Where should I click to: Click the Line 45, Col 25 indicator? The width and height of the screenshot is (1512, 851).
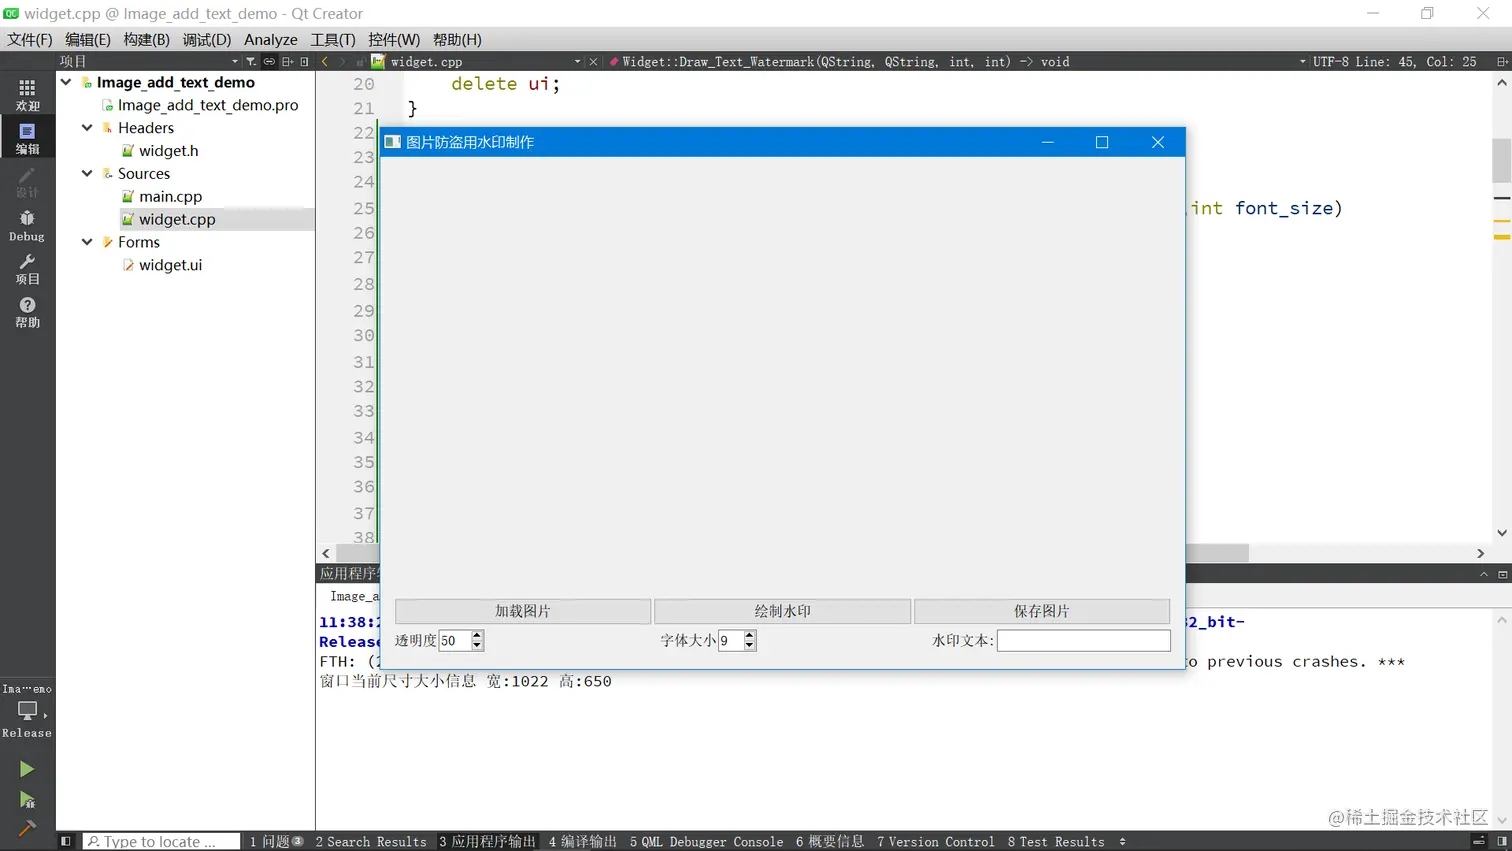1416,61
